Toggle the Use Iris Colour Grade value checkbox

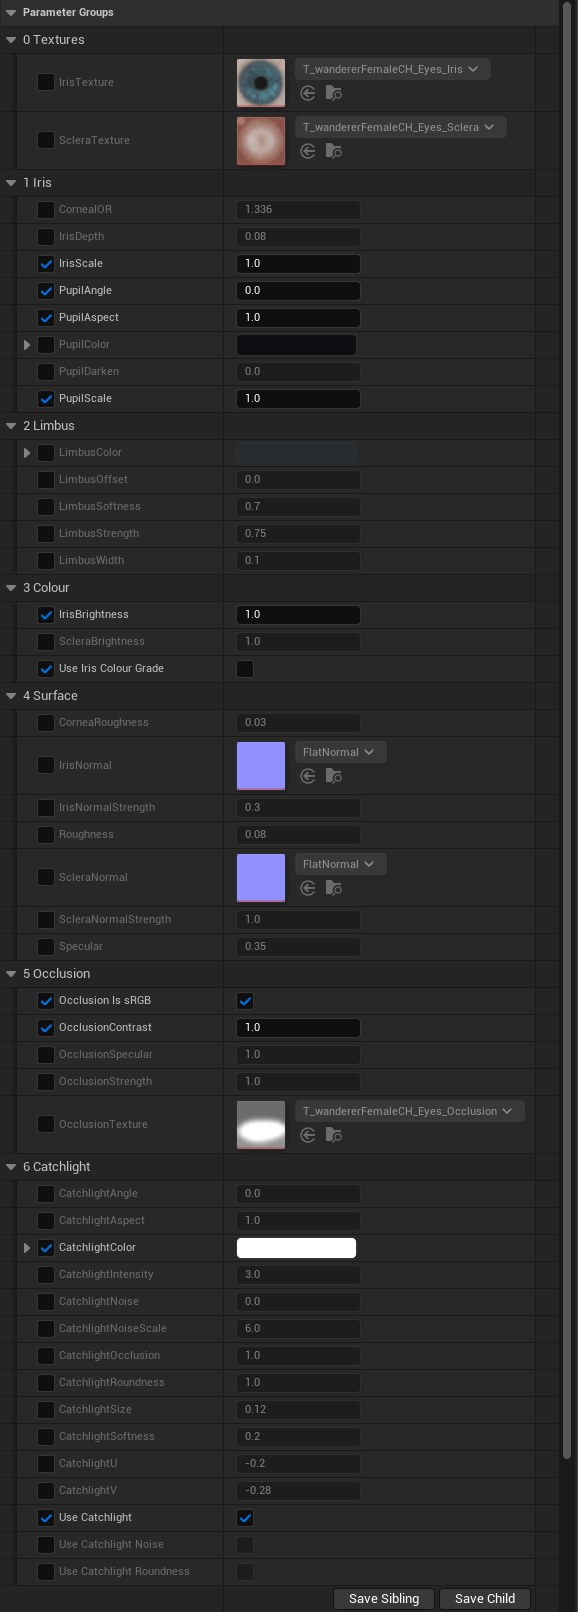[245, 669]
